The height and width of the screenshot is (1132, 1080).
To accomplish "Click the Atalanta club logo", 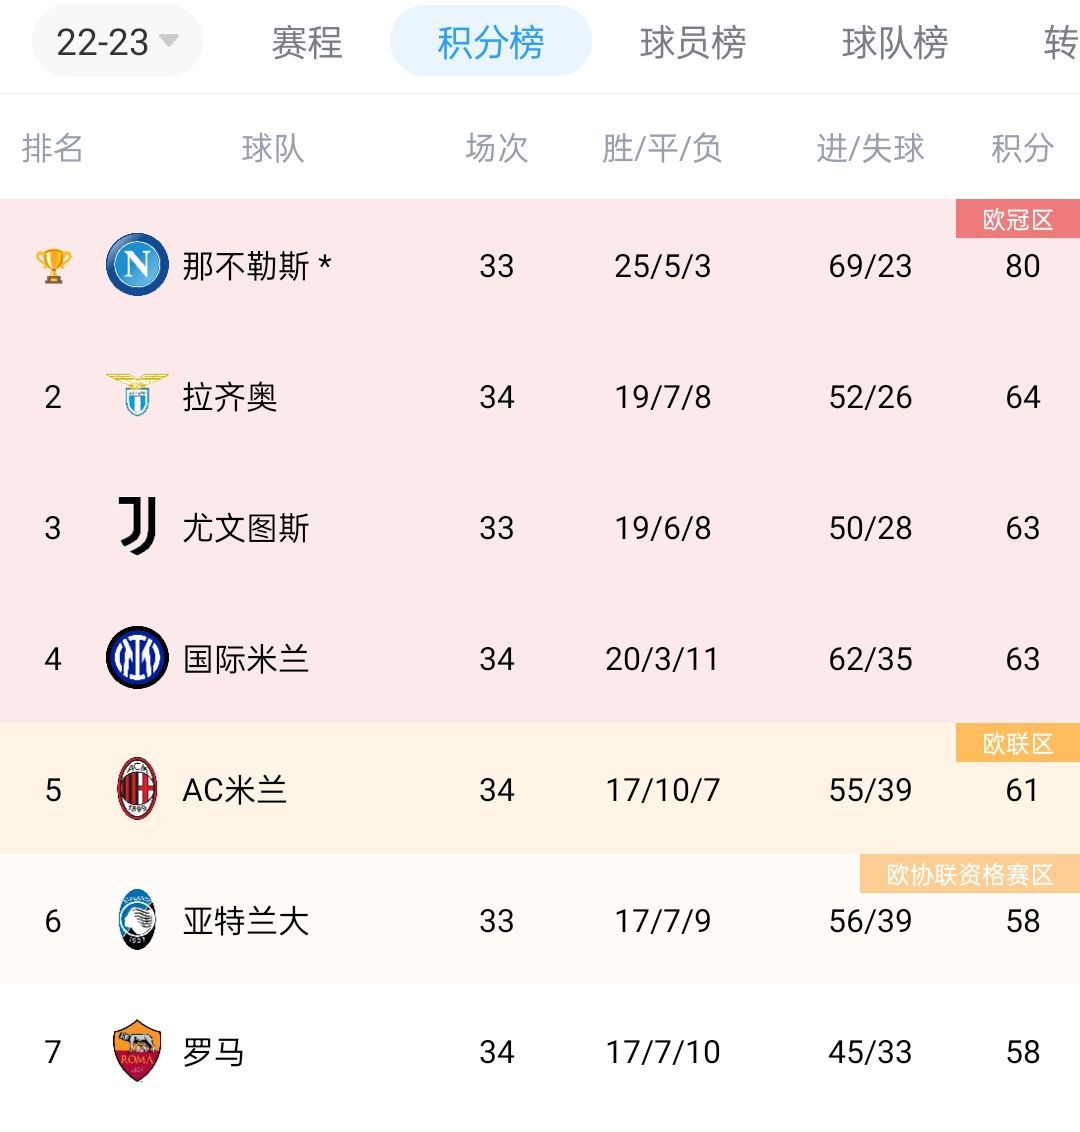I will click(x=137, y=919).
